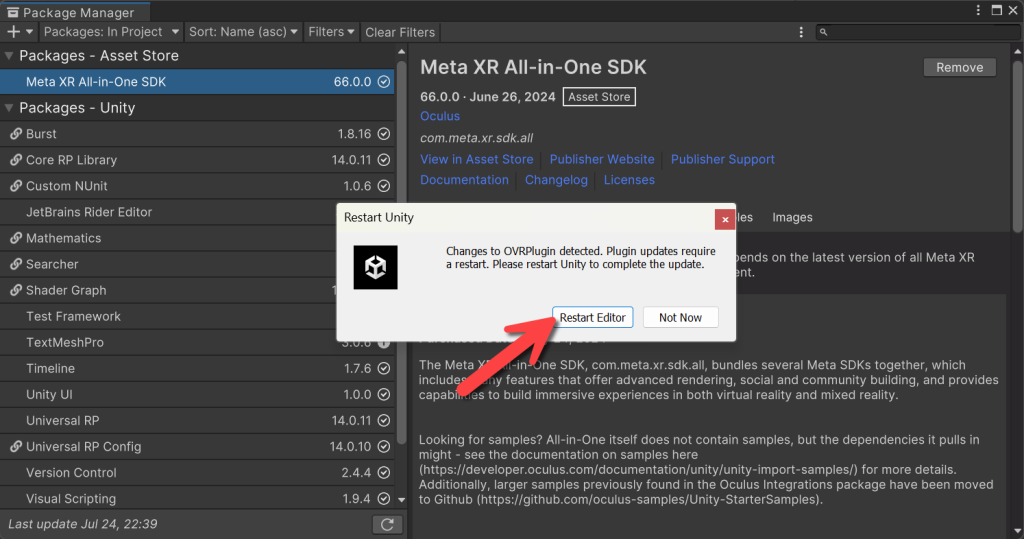
Task: Select the Visual Scripting package row
Action: pyautogui.click(x=197, y=498)
